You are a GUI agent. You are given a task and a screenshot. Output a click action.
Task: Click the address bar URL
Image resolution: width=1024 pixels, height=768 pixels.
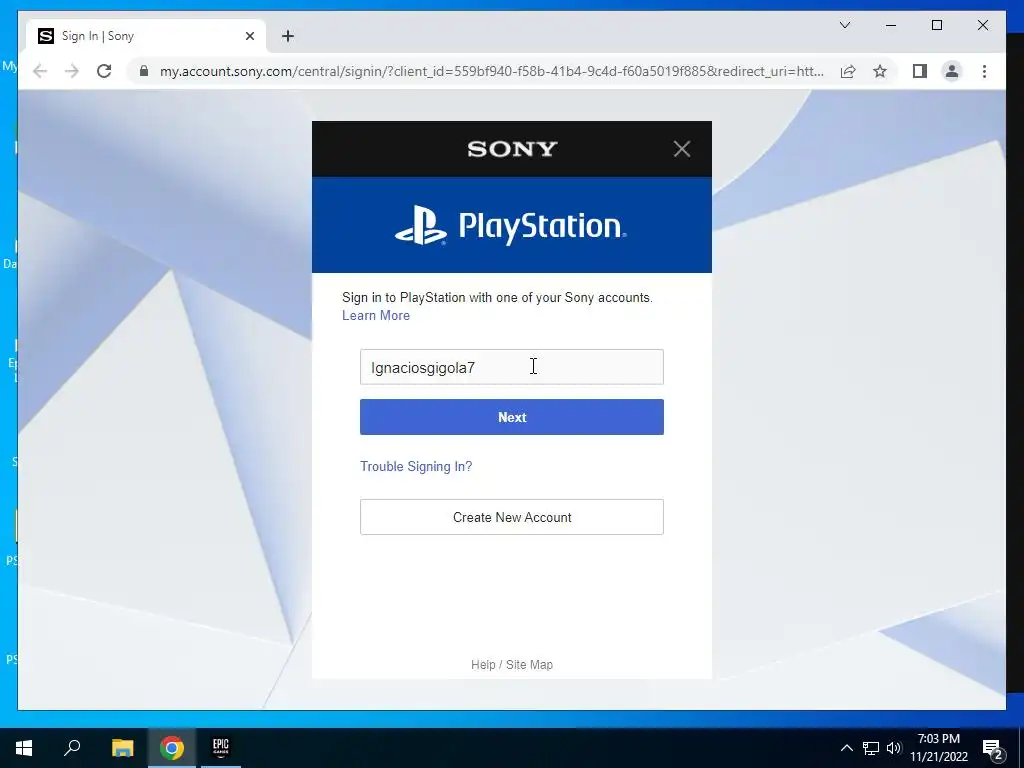click(x=491, y=71)
